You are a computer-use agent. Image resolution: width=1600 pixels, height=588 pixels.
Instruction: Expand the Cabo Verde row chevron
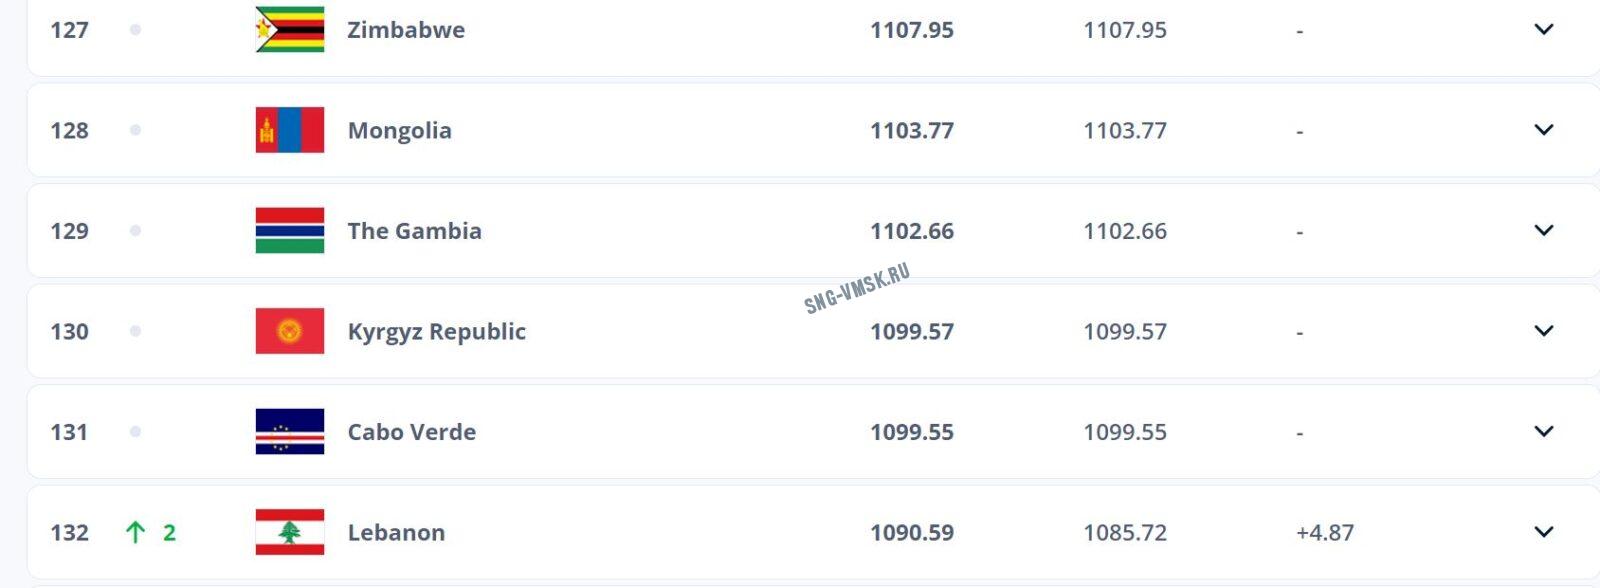tap(1544, 431)
